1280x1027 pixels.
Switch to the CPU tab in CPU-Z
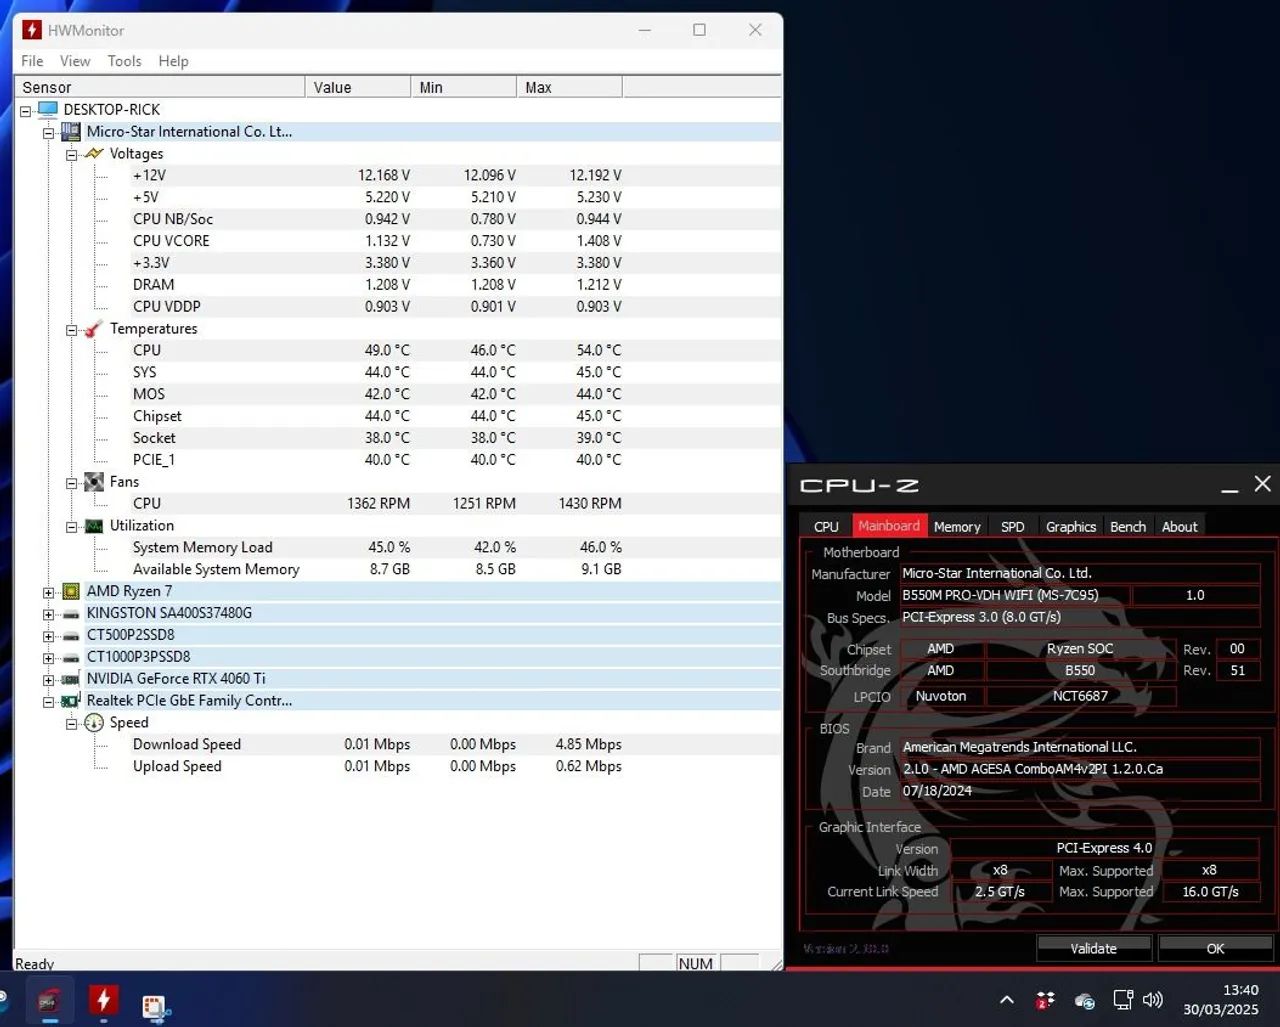click(826, 526)
